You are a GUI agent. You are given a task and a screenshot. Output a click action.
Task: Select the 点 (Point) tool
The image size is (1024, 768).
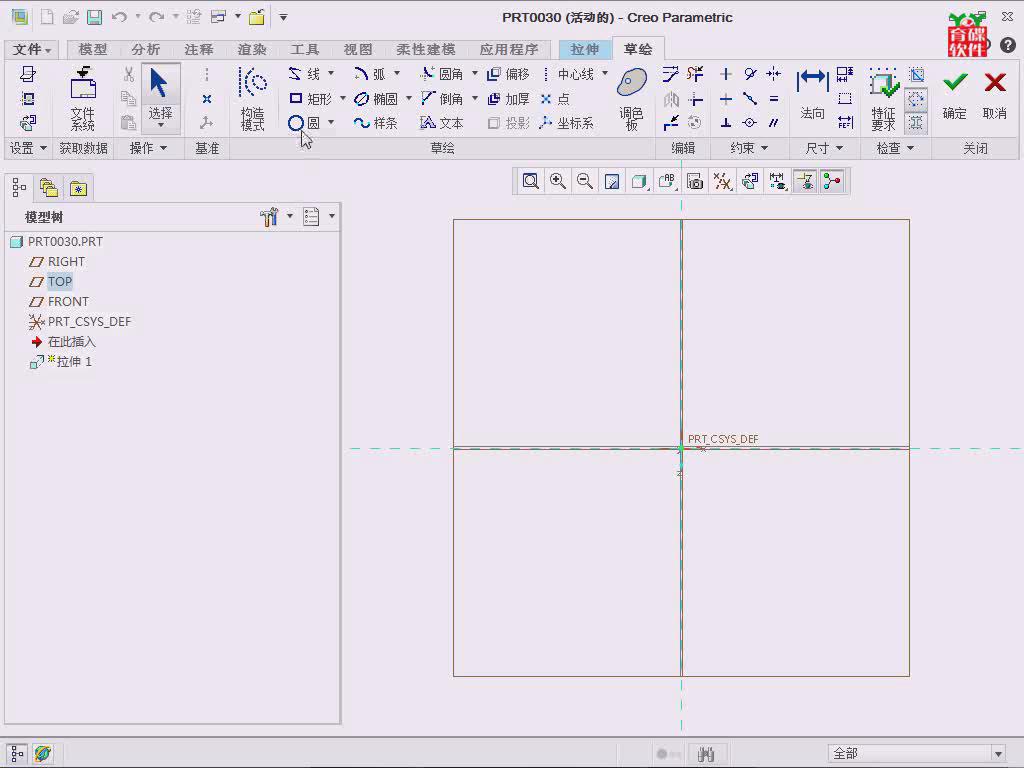tap(555, 99)
